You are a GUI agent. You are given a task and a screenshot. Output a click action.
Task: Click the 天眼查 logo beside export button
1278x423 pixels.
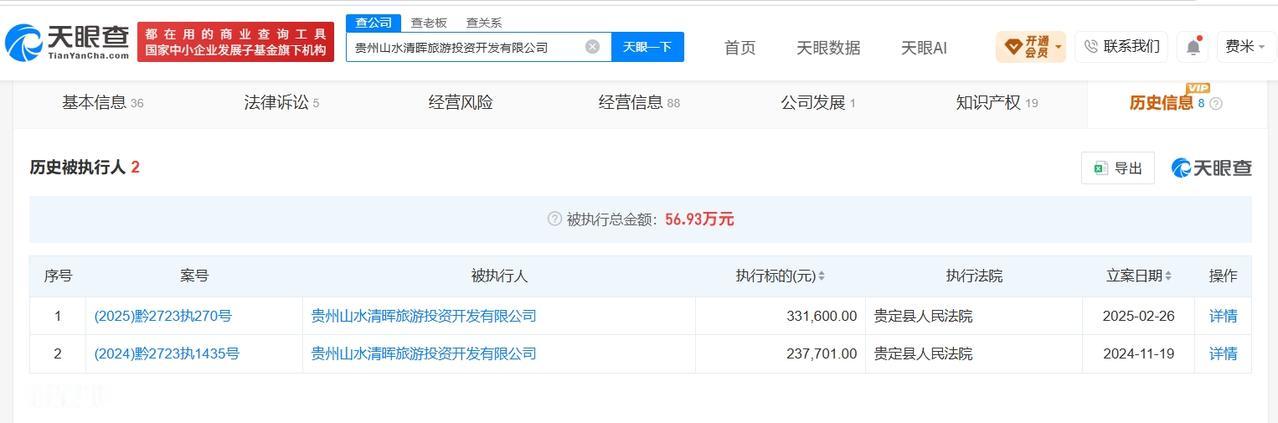tap(1211, 168)
